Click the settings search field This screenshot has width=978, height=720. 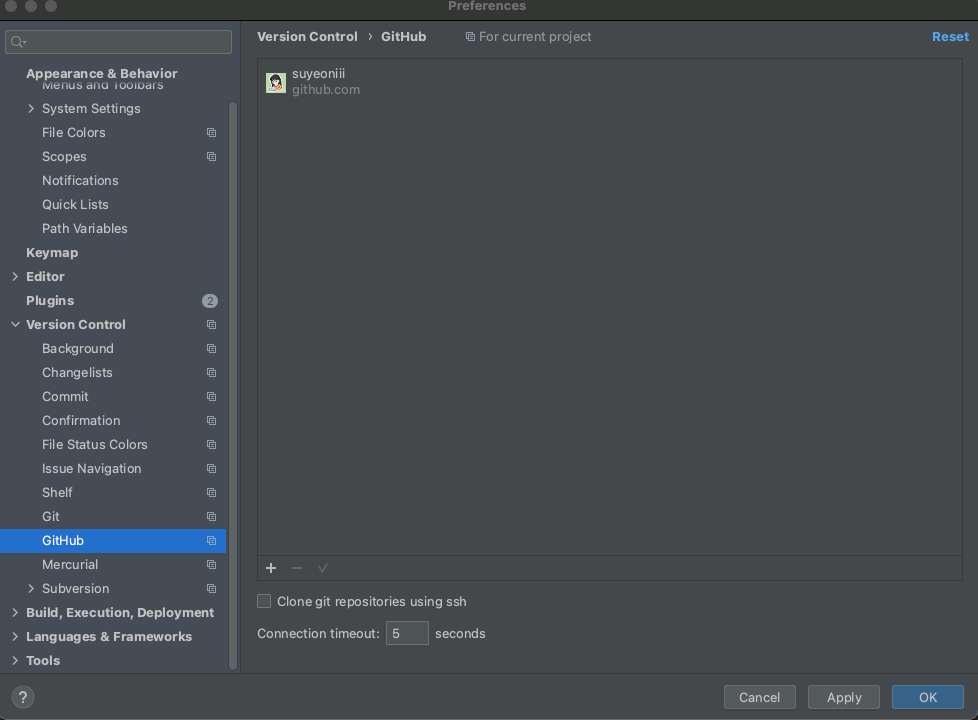119,42
